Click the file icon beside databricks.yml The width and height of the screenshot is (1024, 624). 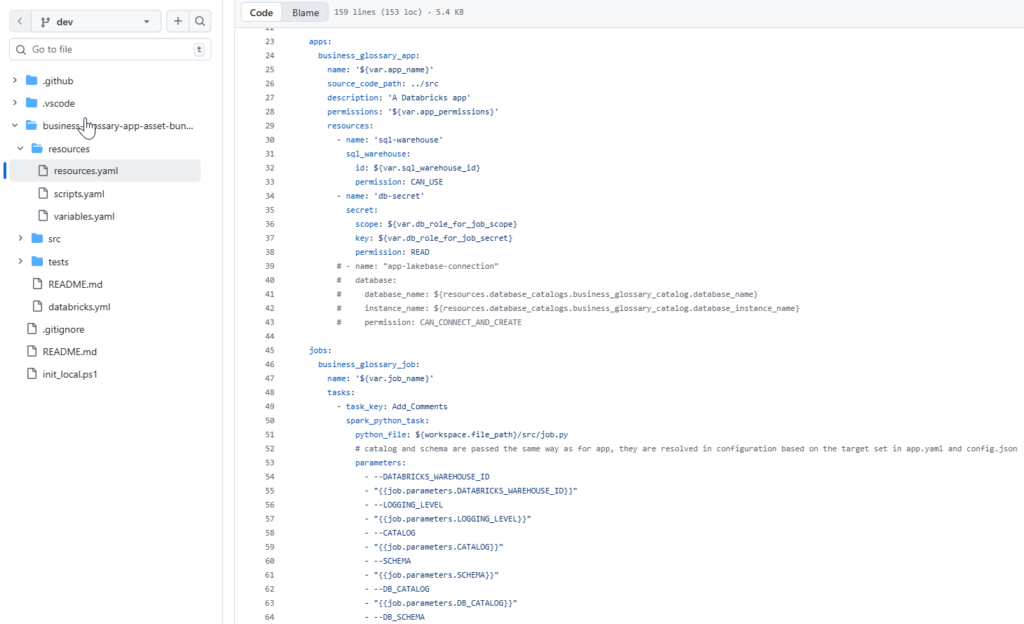39,306
